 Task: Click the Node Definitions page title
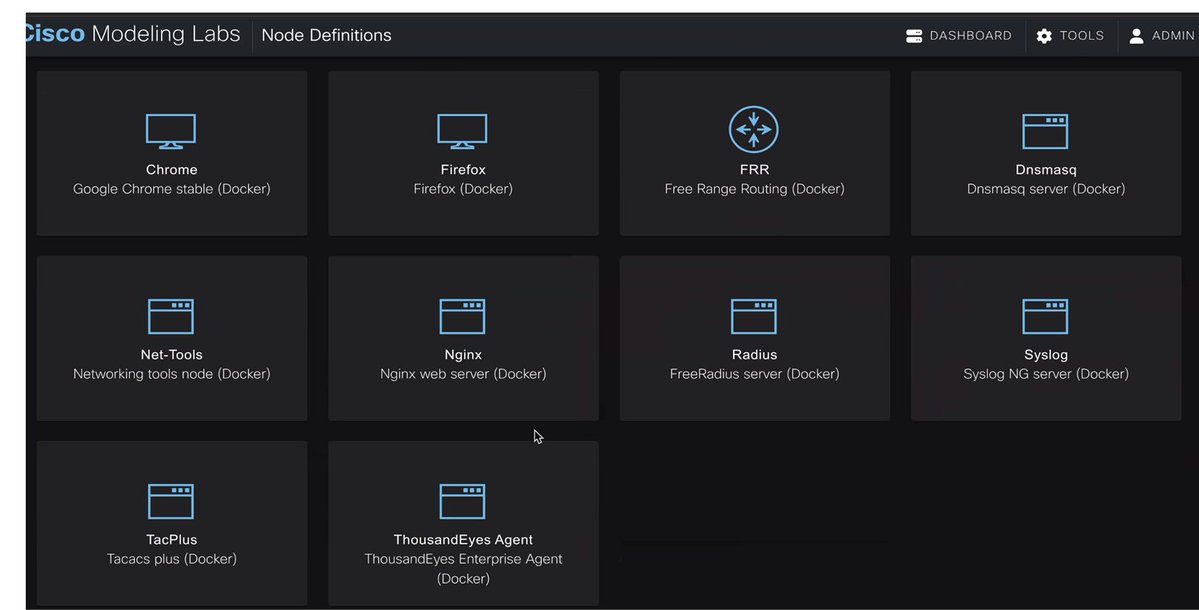(327, 35)
